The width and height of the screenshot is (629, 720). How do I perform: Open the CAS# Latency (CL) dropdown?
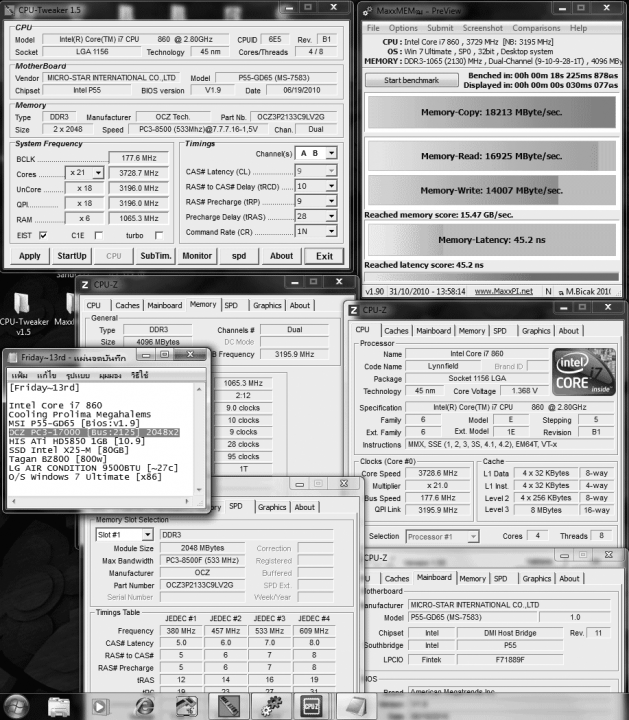coord(331,171)
